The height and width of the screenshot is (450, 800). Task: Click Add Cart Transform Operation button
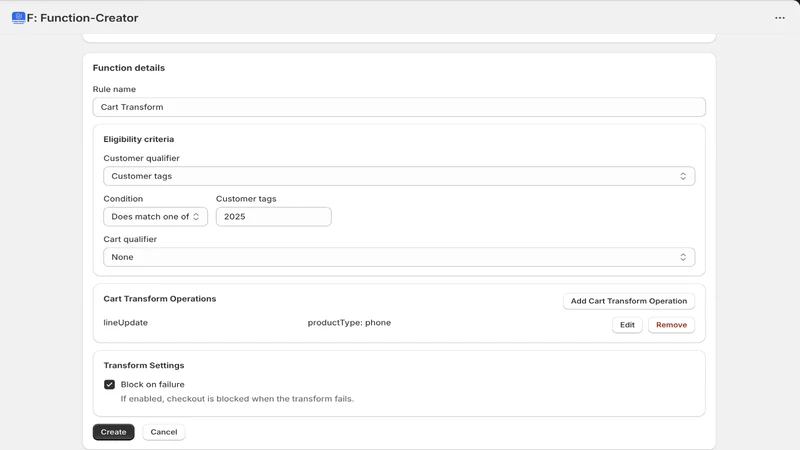tap(629, 301)
